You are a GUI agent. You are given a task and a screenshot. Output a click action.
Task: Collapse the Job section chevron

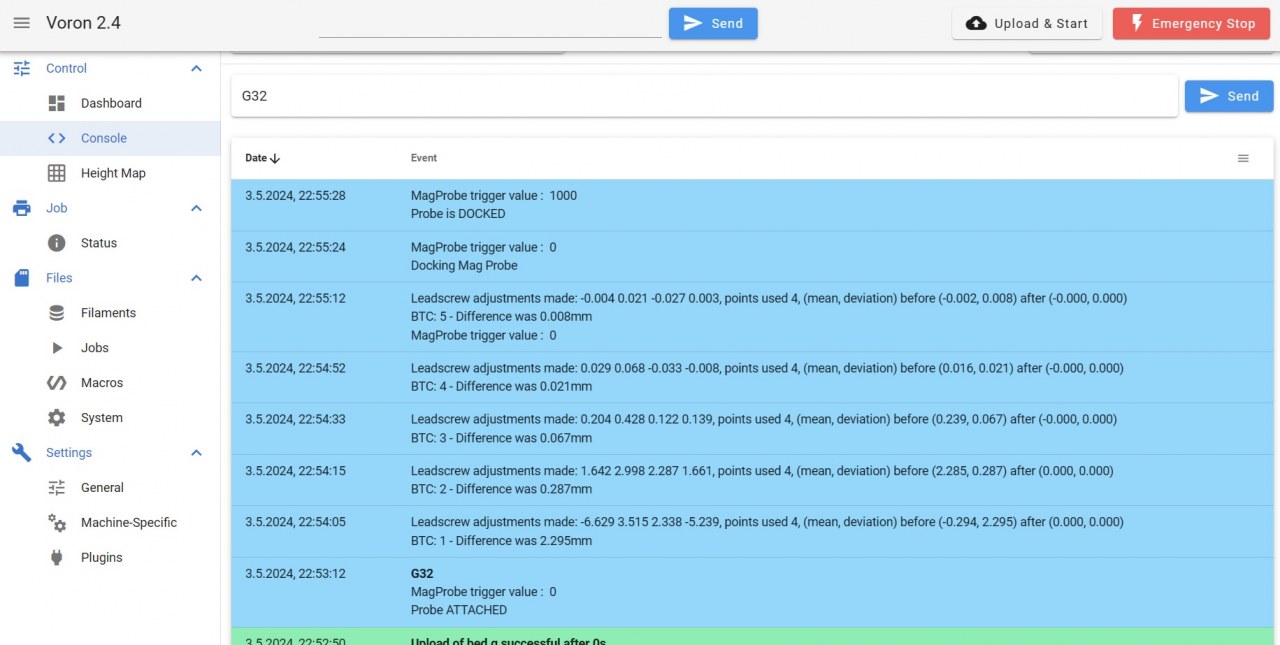coord(196,208)
